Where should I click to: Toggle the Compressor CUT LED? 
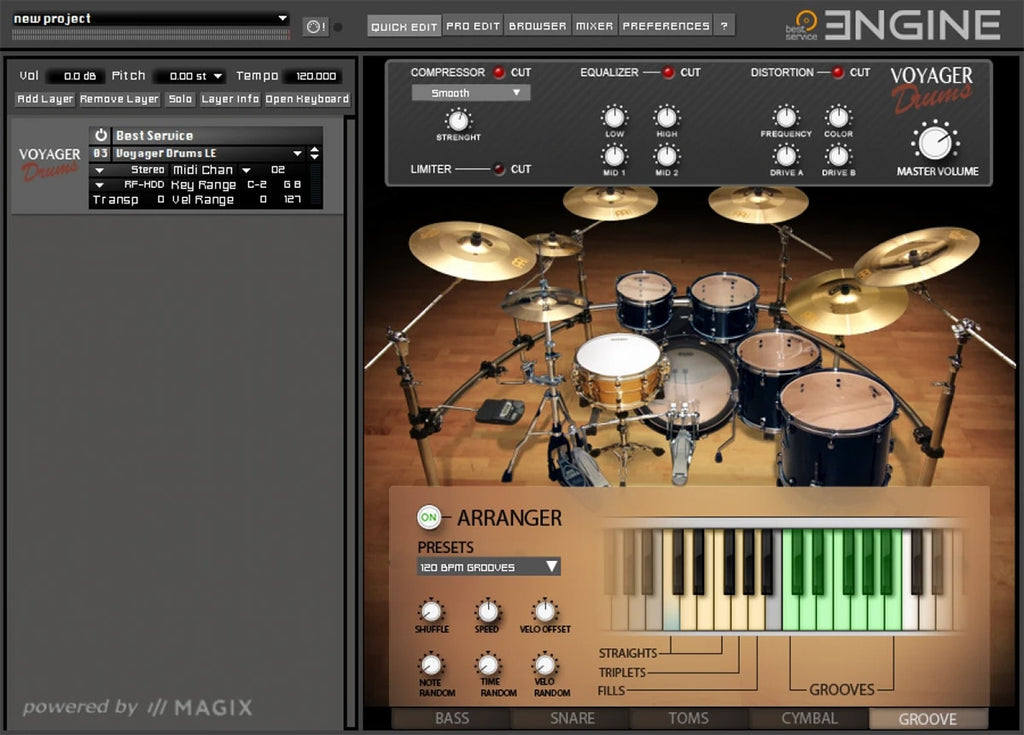[499, 72]
